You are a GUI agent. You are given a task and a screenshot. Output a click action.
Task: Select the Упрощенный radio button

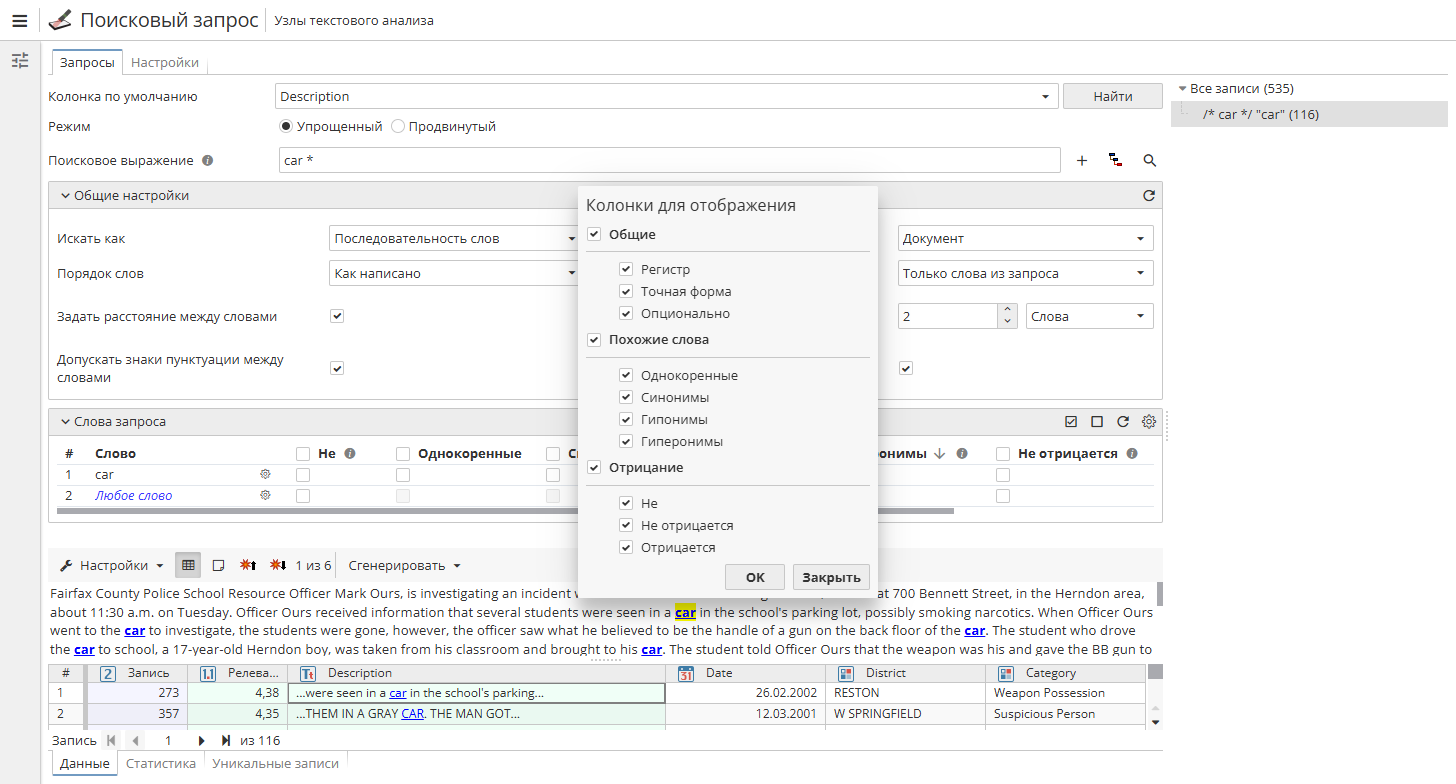pyautogui.click(x=286, y=127)
